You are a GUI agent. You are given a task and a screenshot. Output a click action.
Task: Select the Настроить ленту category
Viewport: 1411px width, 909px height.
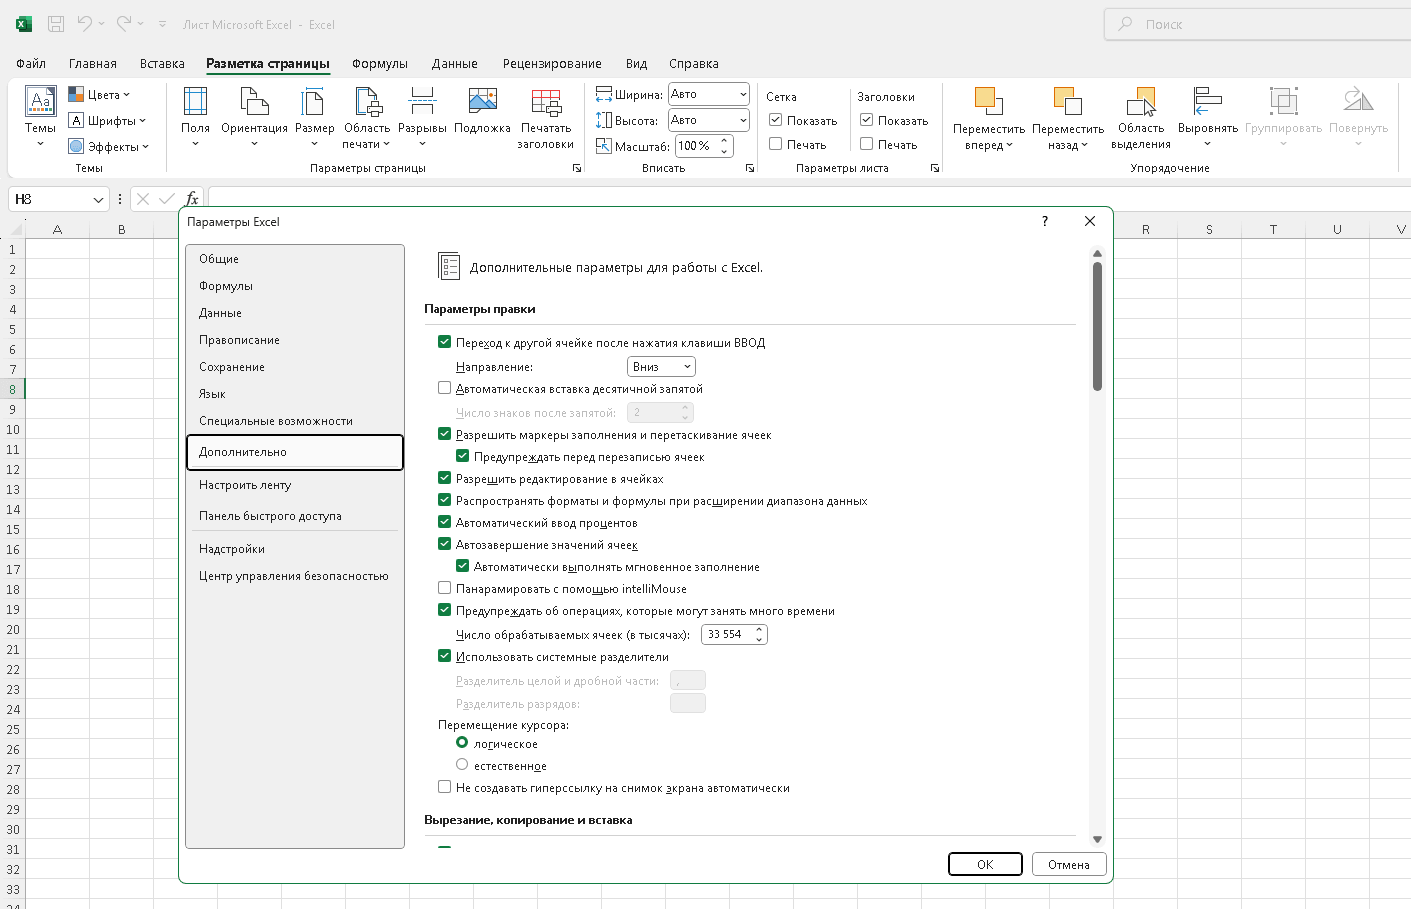click(295, 485)
